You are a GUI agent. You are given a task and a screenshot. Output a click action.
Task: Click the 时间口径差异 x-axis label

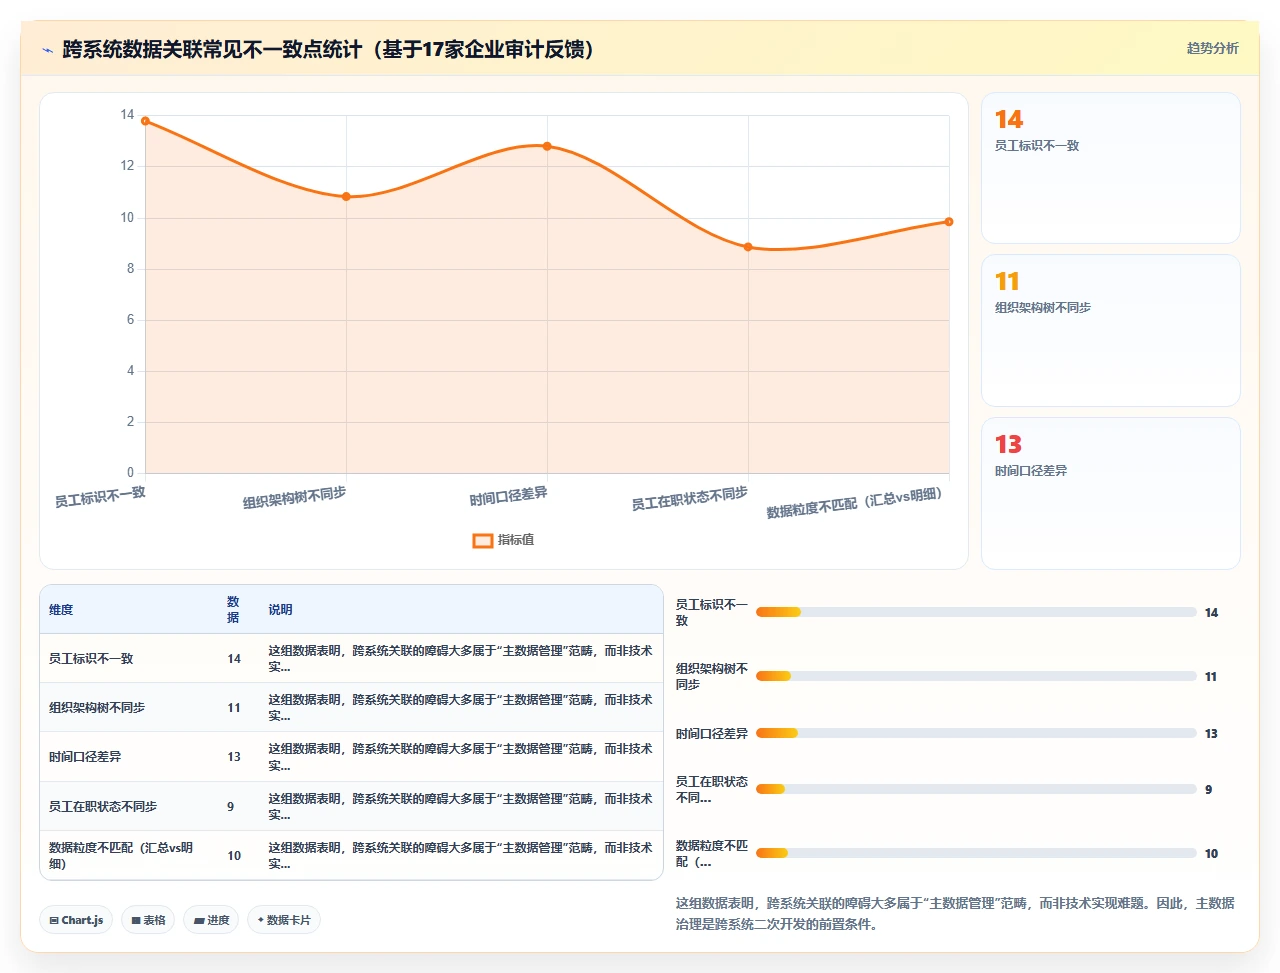click(x=508, y=497)
